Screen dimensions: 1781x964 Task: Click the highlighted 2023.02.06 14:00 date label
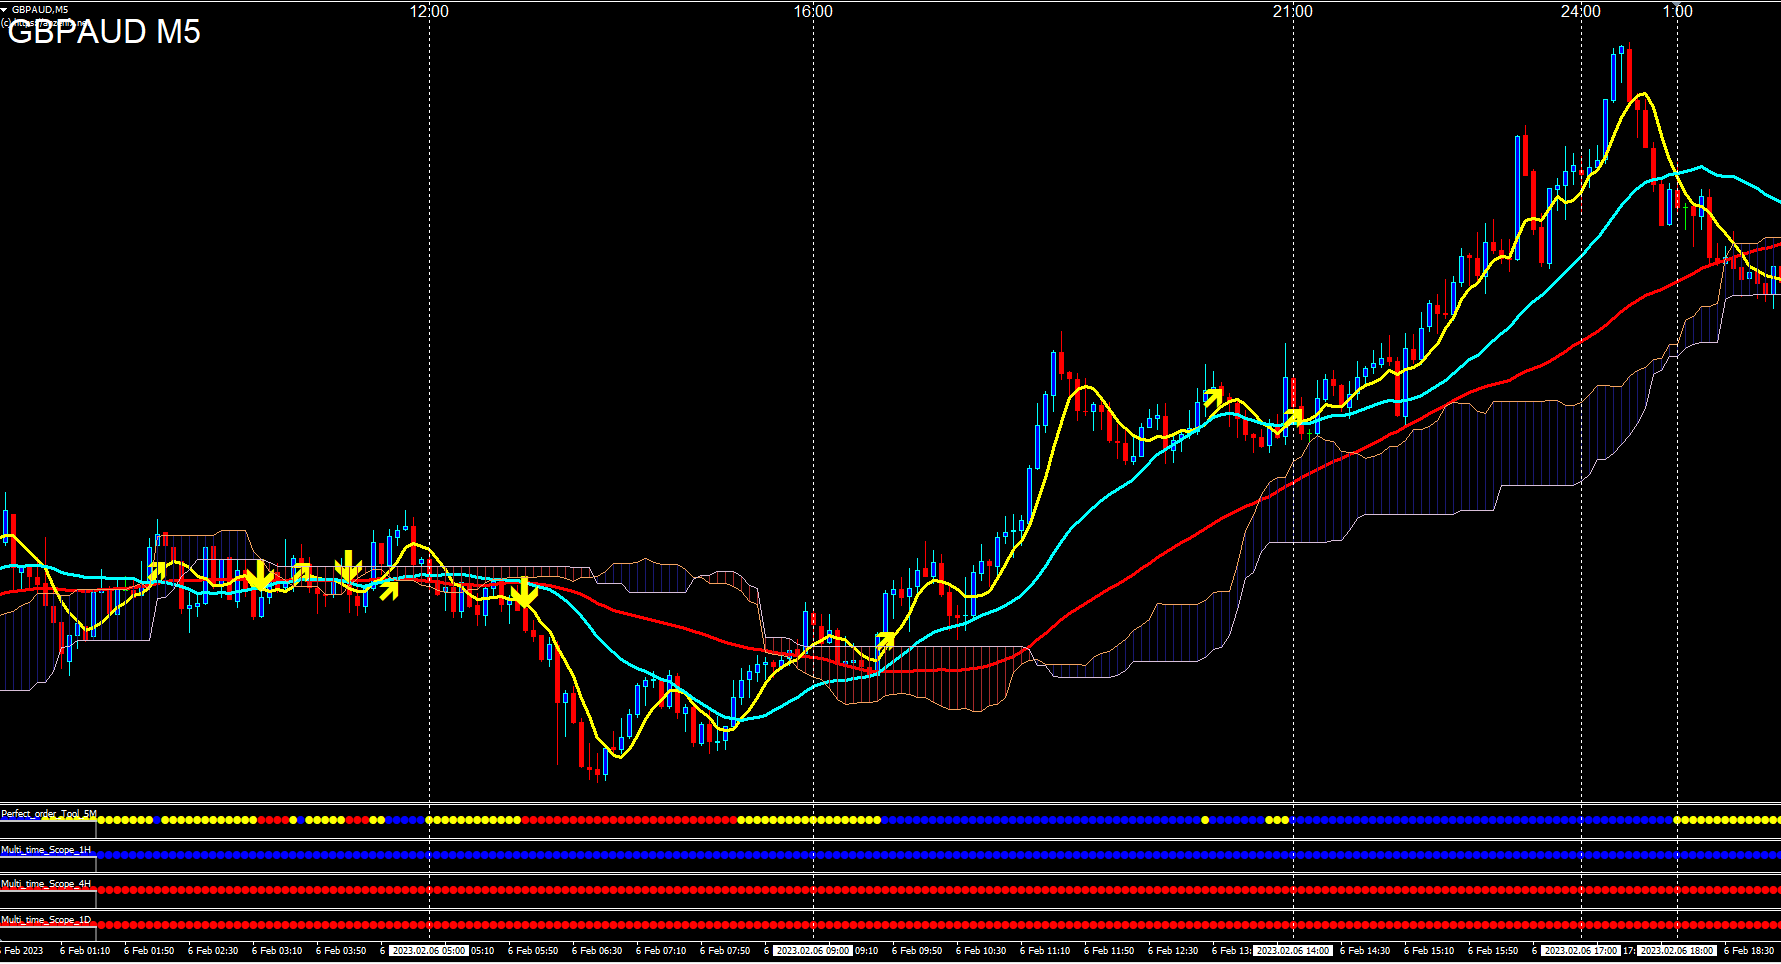[1293, 951]
